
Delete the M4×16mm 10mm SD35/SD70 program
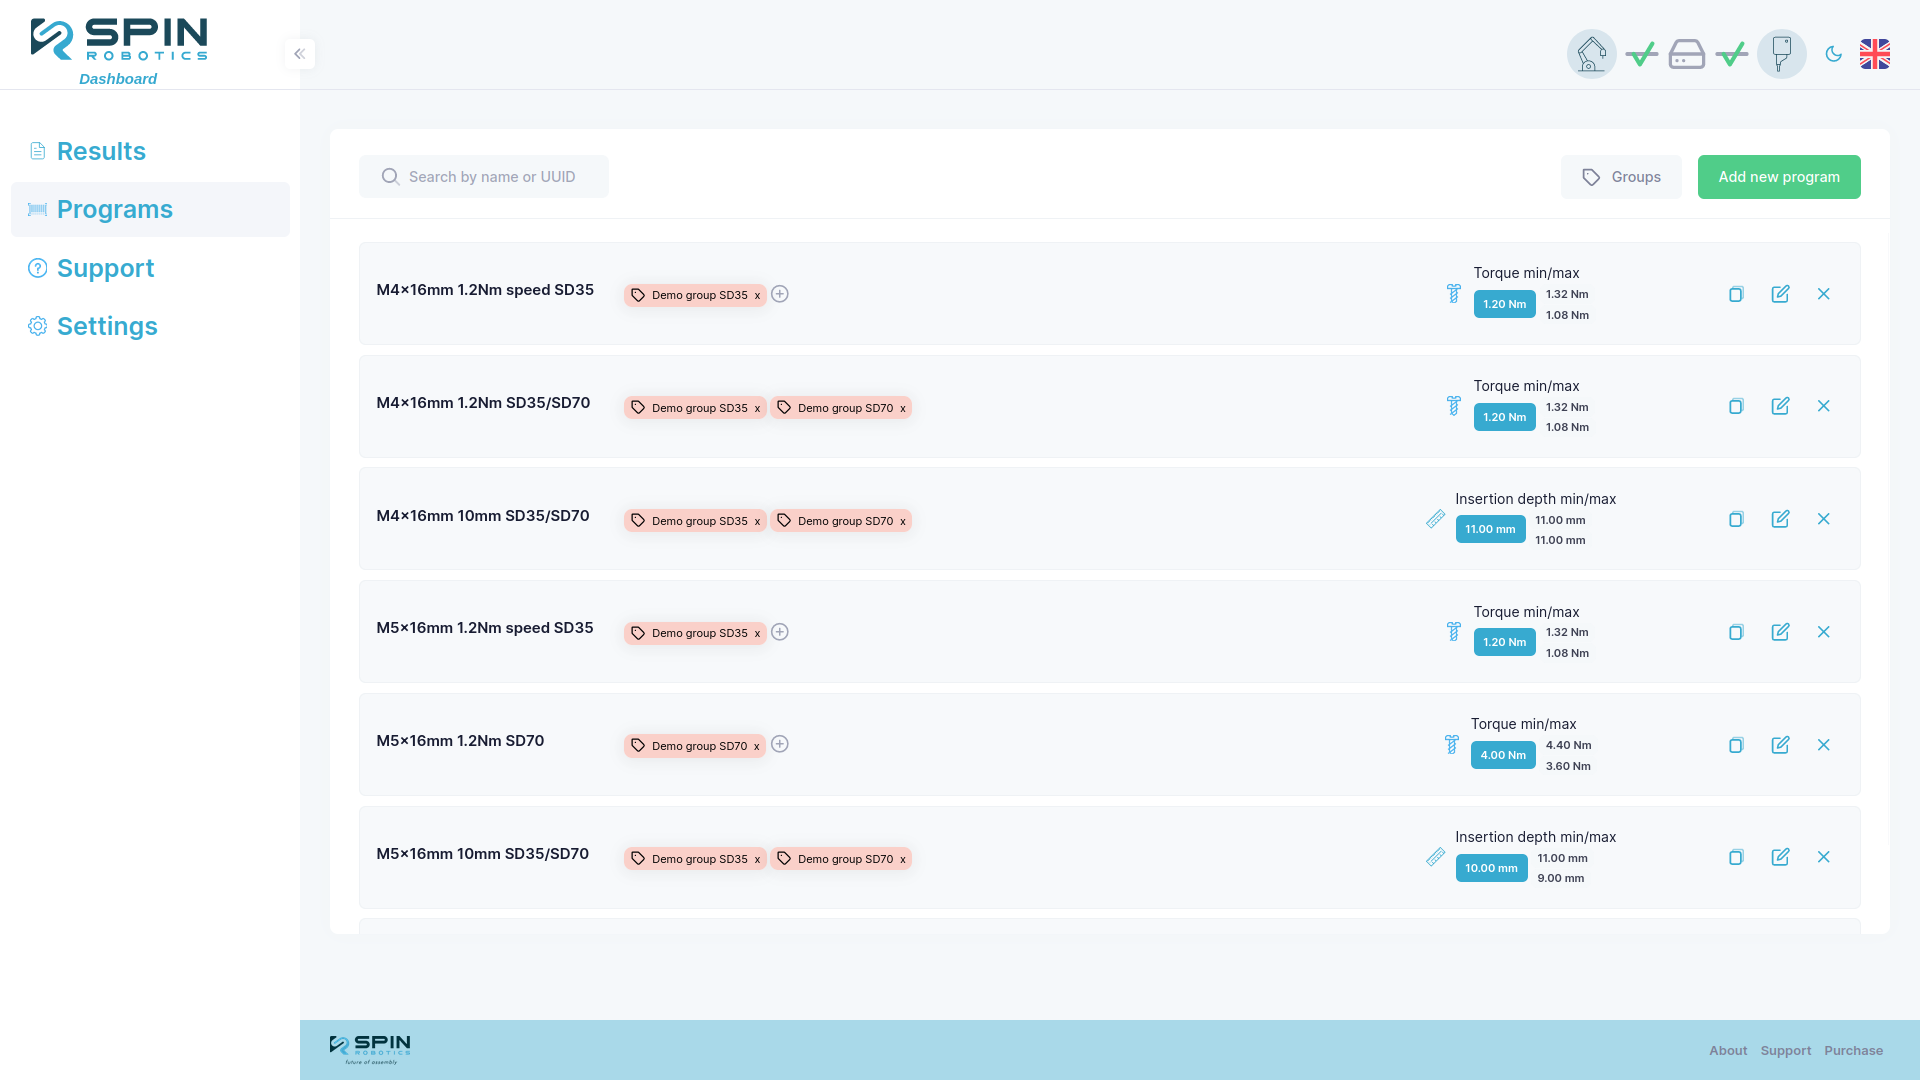tap(1823, 519)
